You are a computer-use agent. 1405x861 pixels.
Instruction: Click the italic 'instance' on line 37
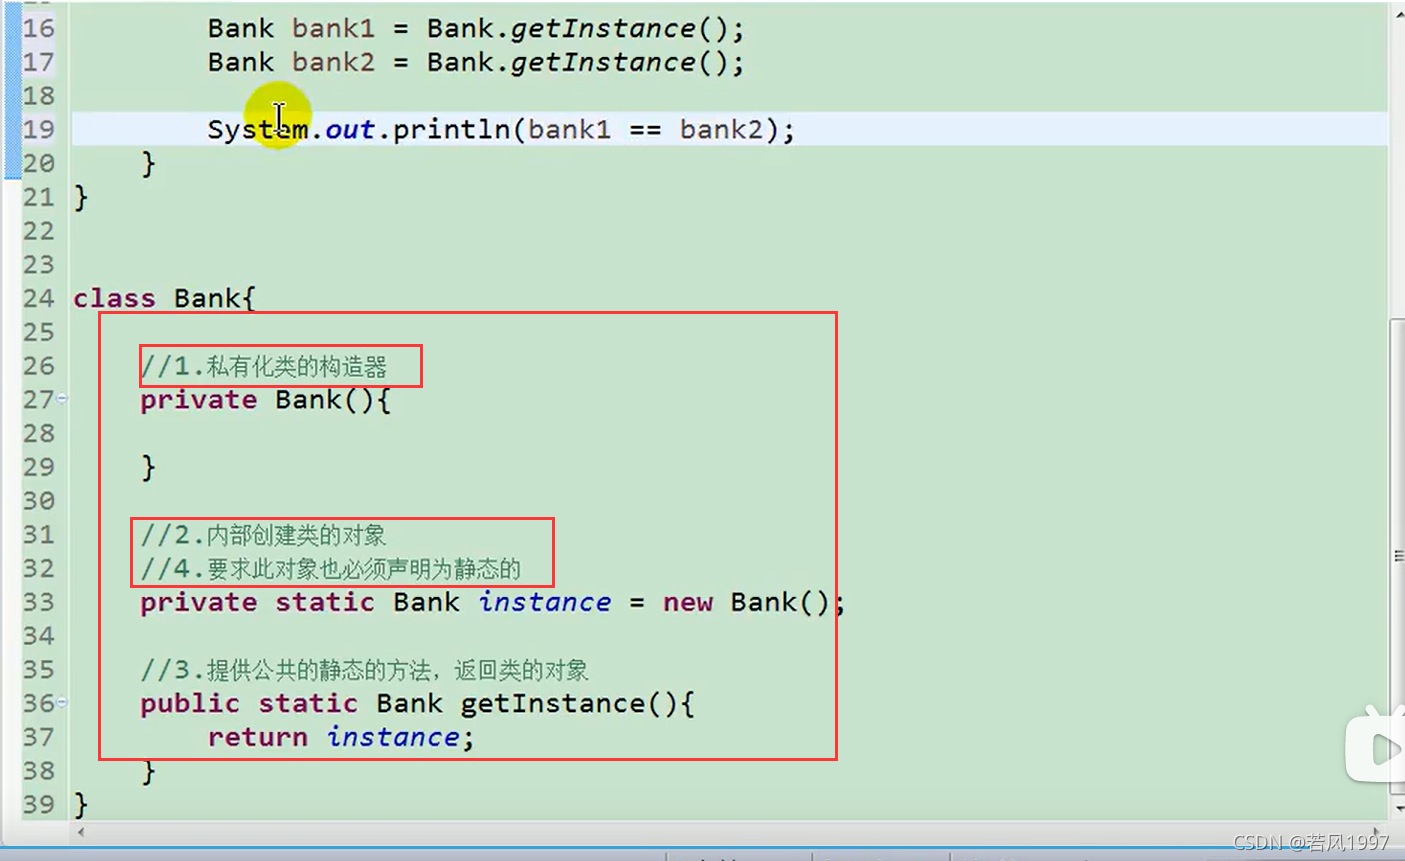[393, 737]
